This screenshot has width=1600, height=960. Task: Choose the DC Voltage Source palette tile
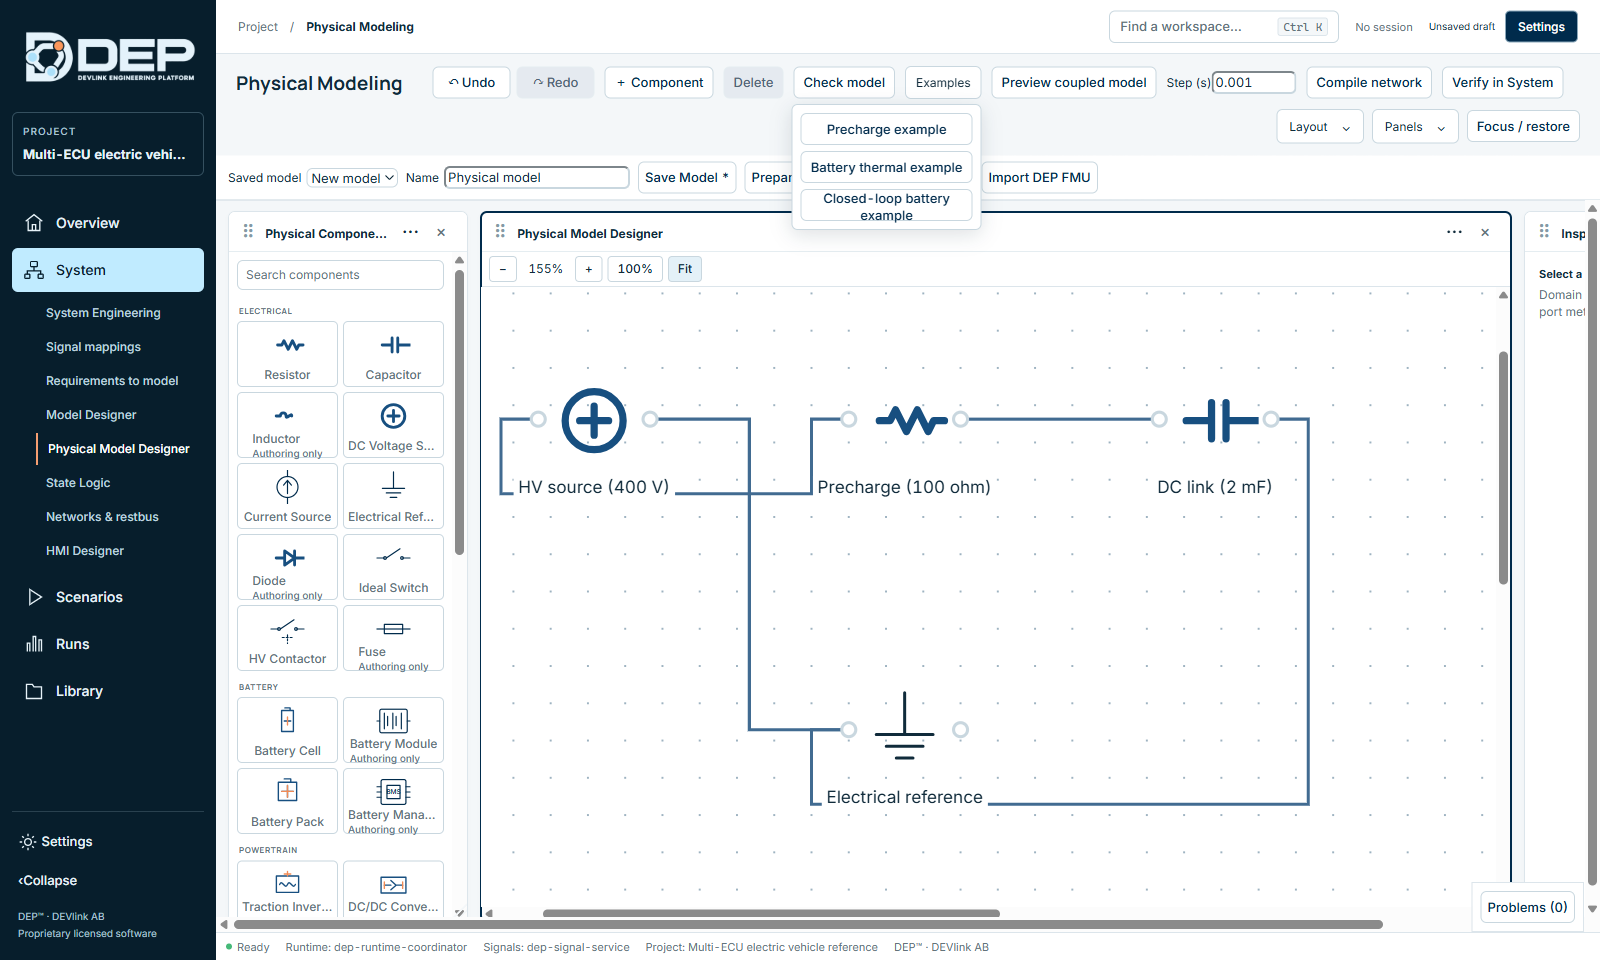tap(393, 425)
